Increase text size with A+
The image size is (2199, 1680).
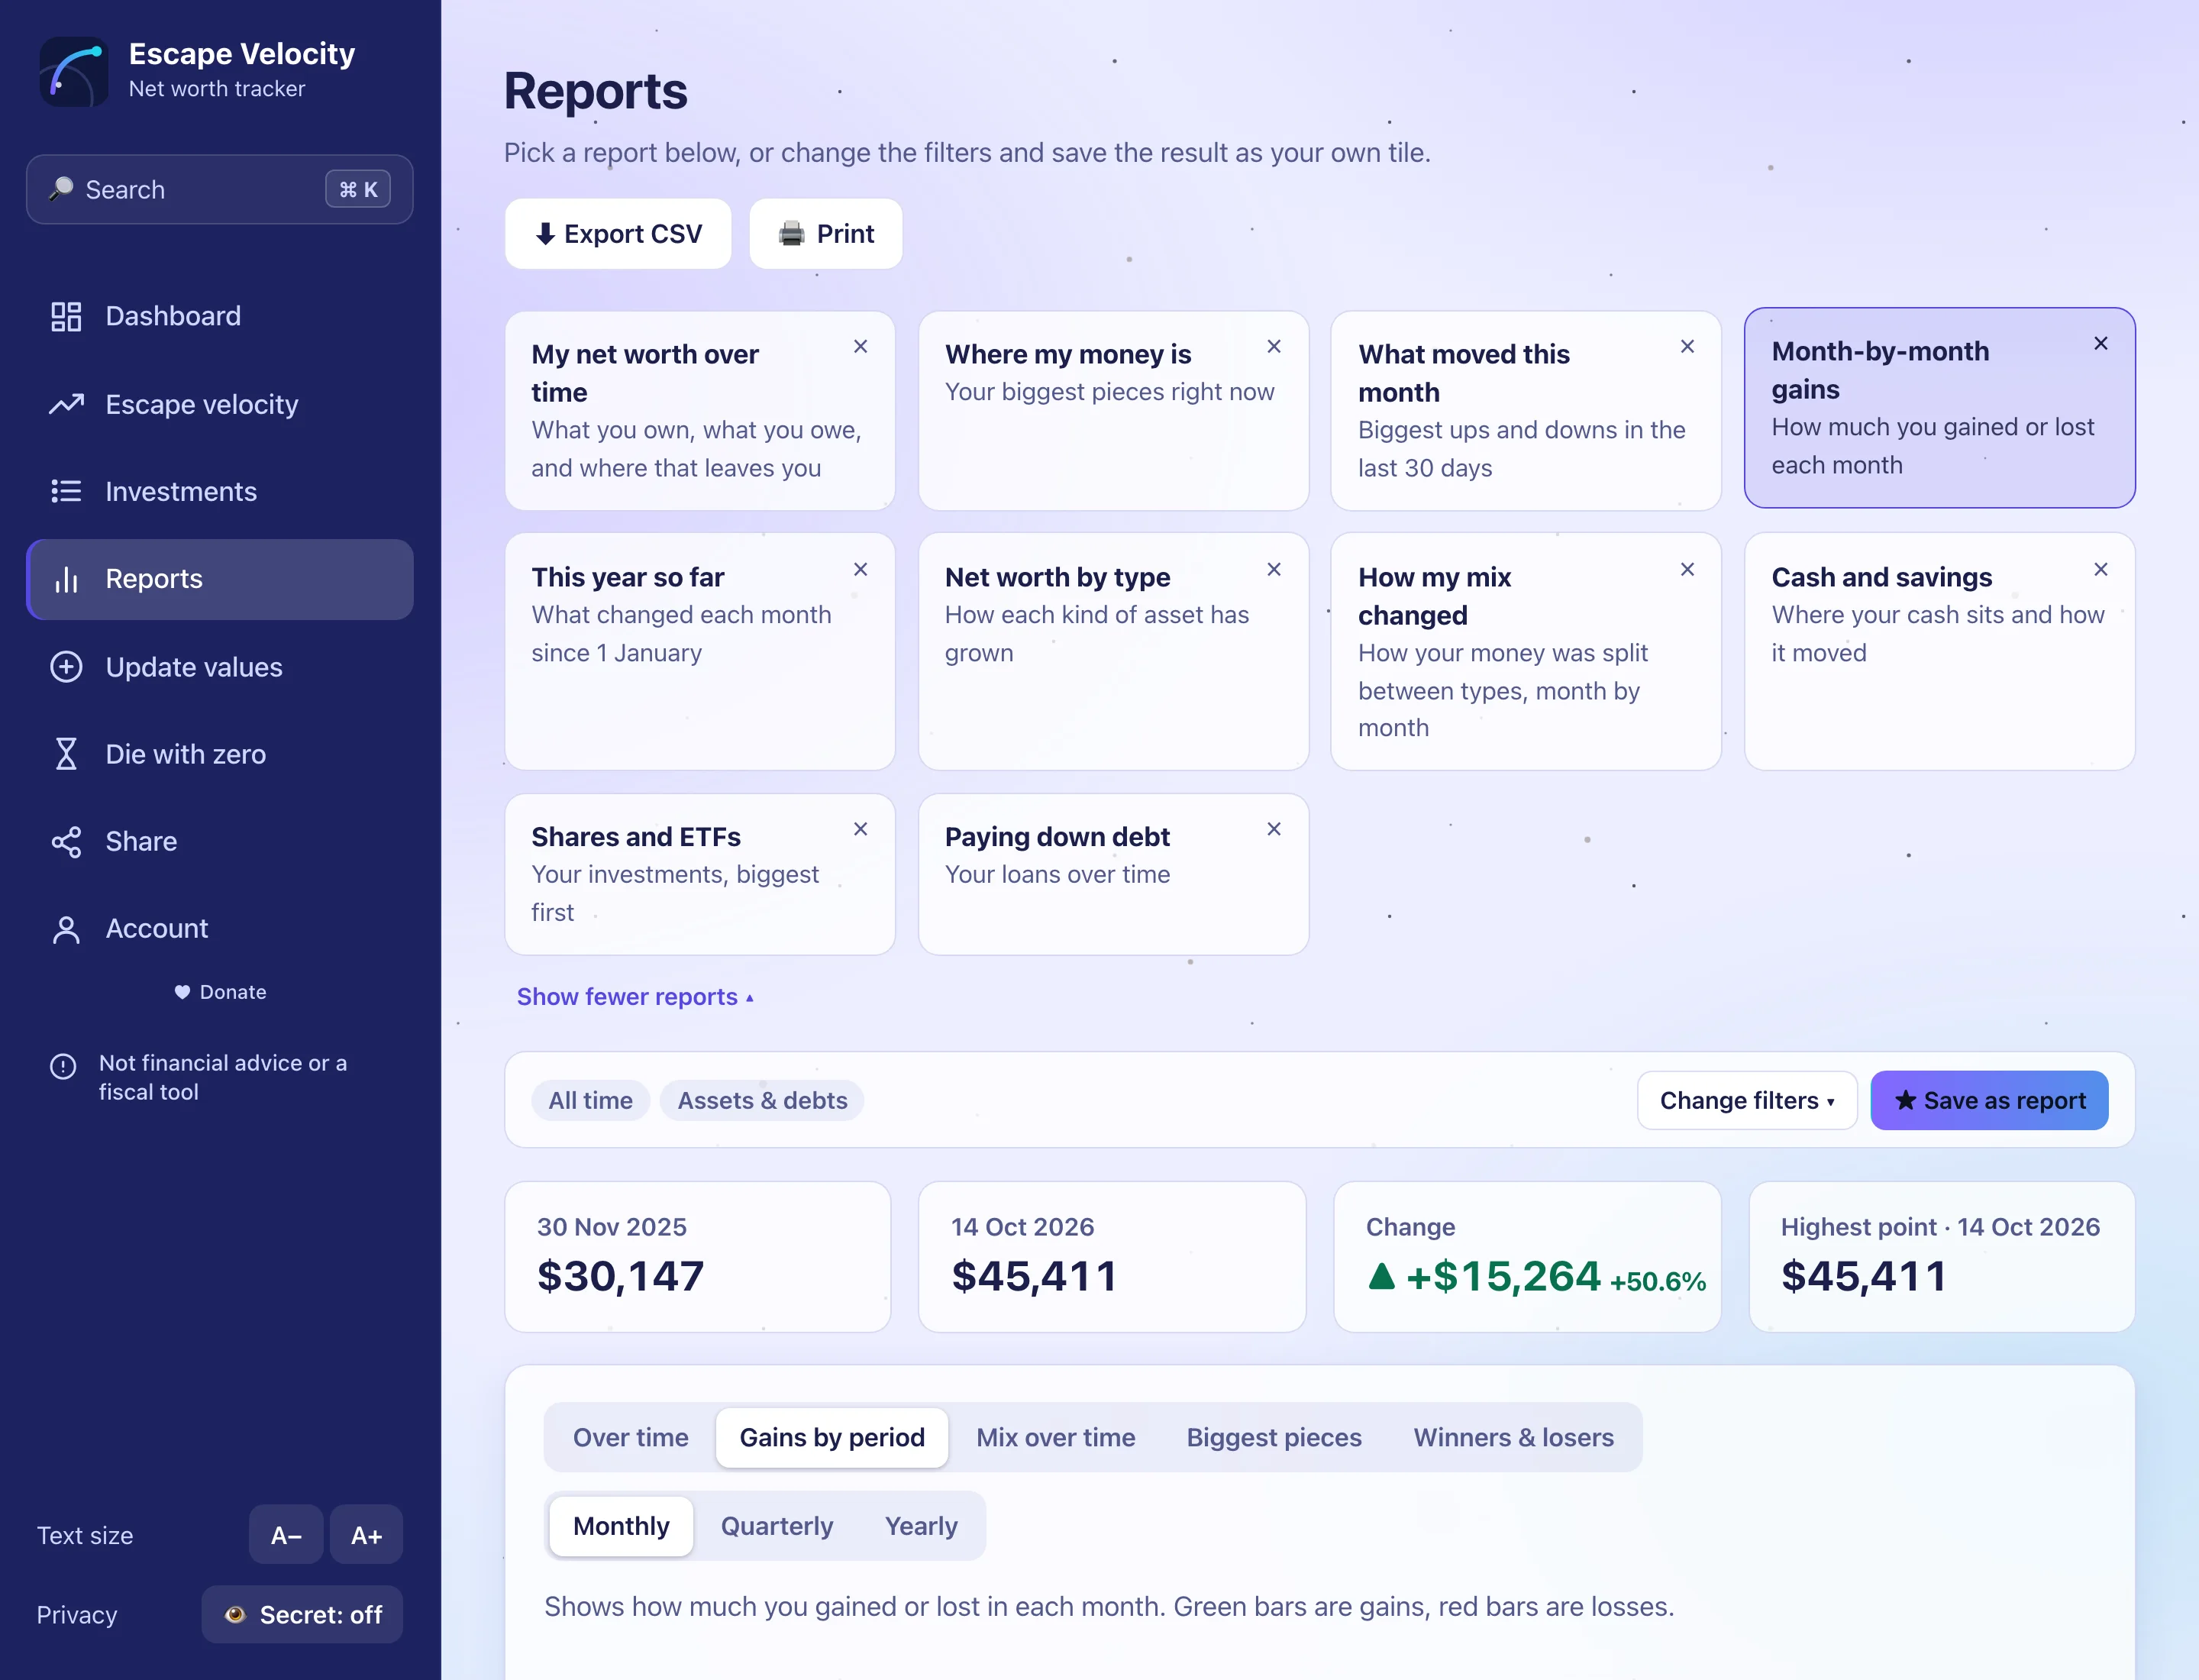coord(366,1535)
